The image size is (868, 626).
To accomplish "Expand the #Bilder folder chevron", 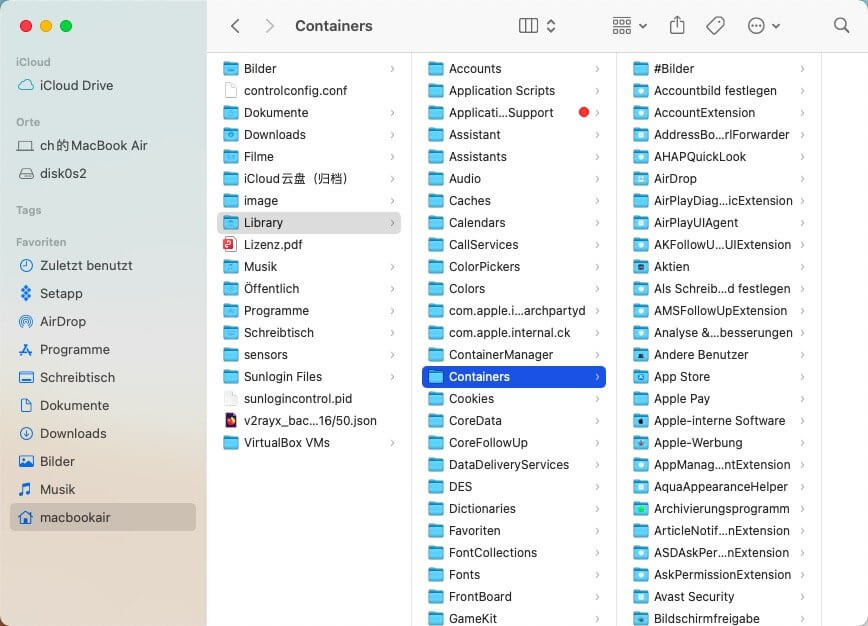I will click(x=802, y=69).
